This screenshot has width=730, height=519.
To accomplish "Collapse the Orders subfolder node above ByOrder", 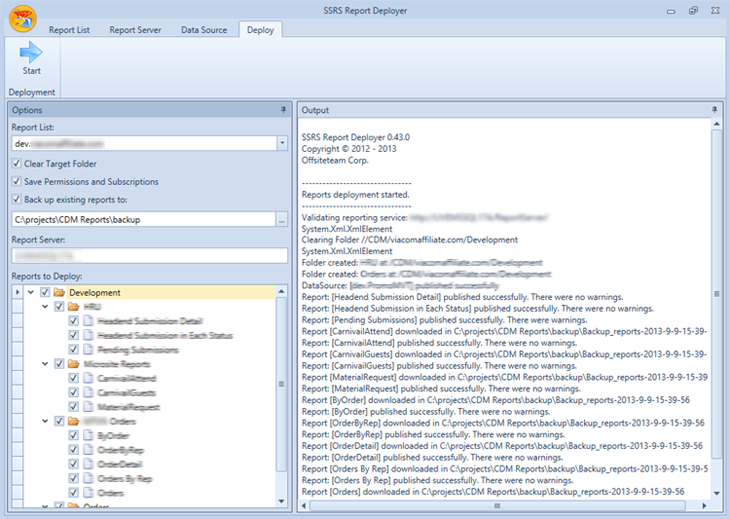I will (x=45, y=421).
